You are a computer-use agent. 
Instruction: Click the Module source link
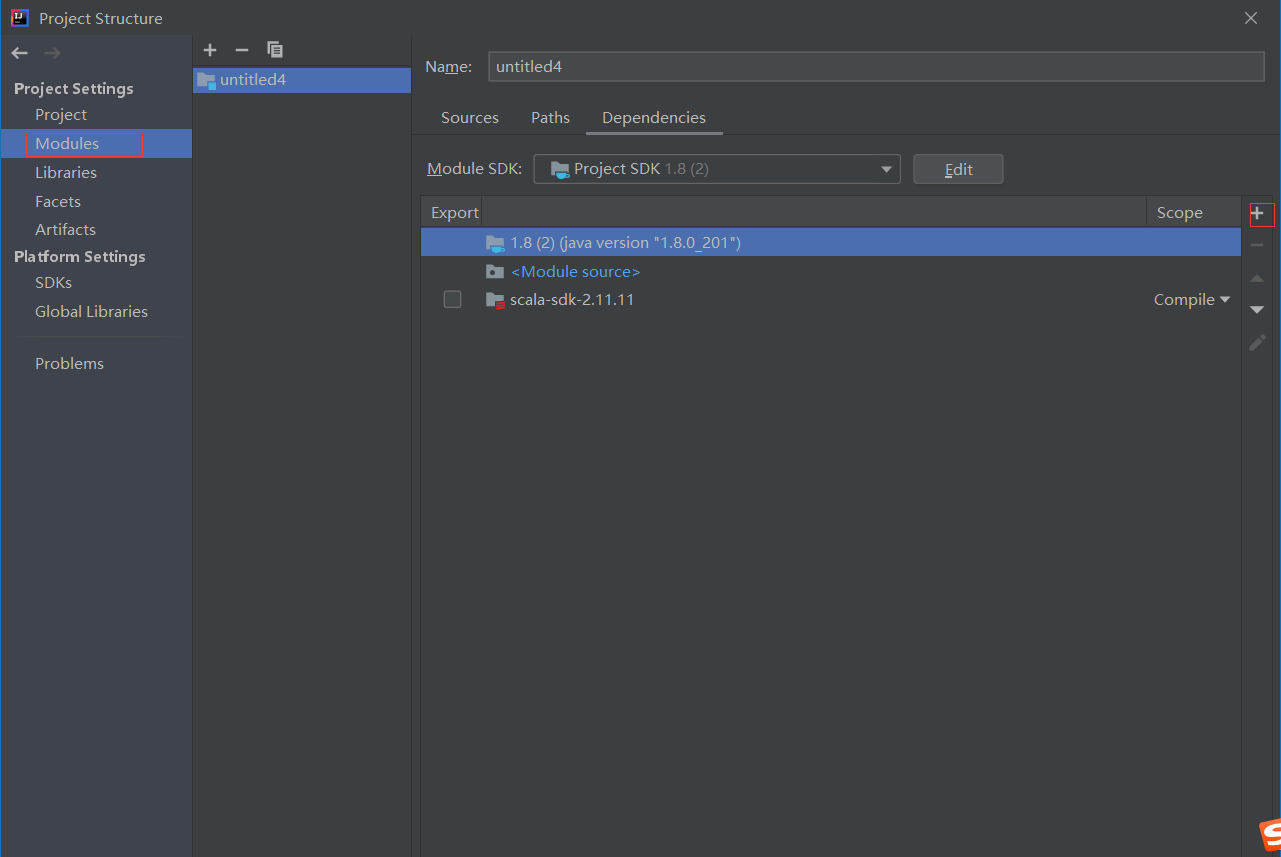click(575, 272)
